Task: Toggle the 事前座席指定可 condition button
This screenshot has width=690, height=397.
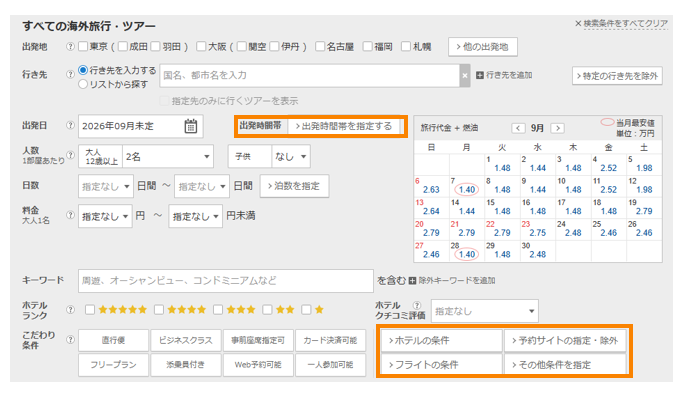Action: point(258,340)
